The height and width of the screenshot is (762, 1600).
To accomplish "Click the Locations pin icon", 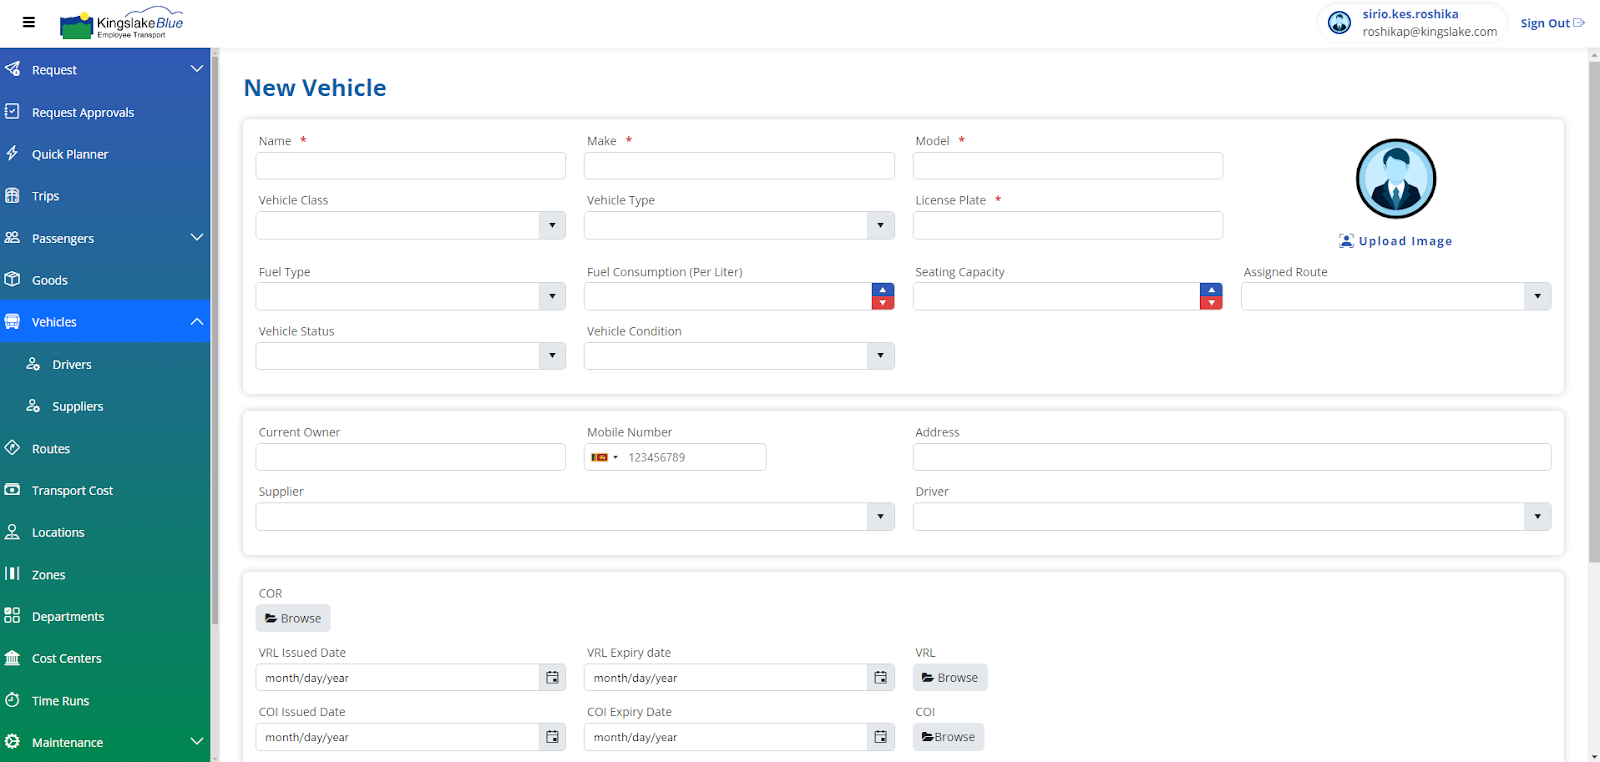I will click(x=12, y=532).
